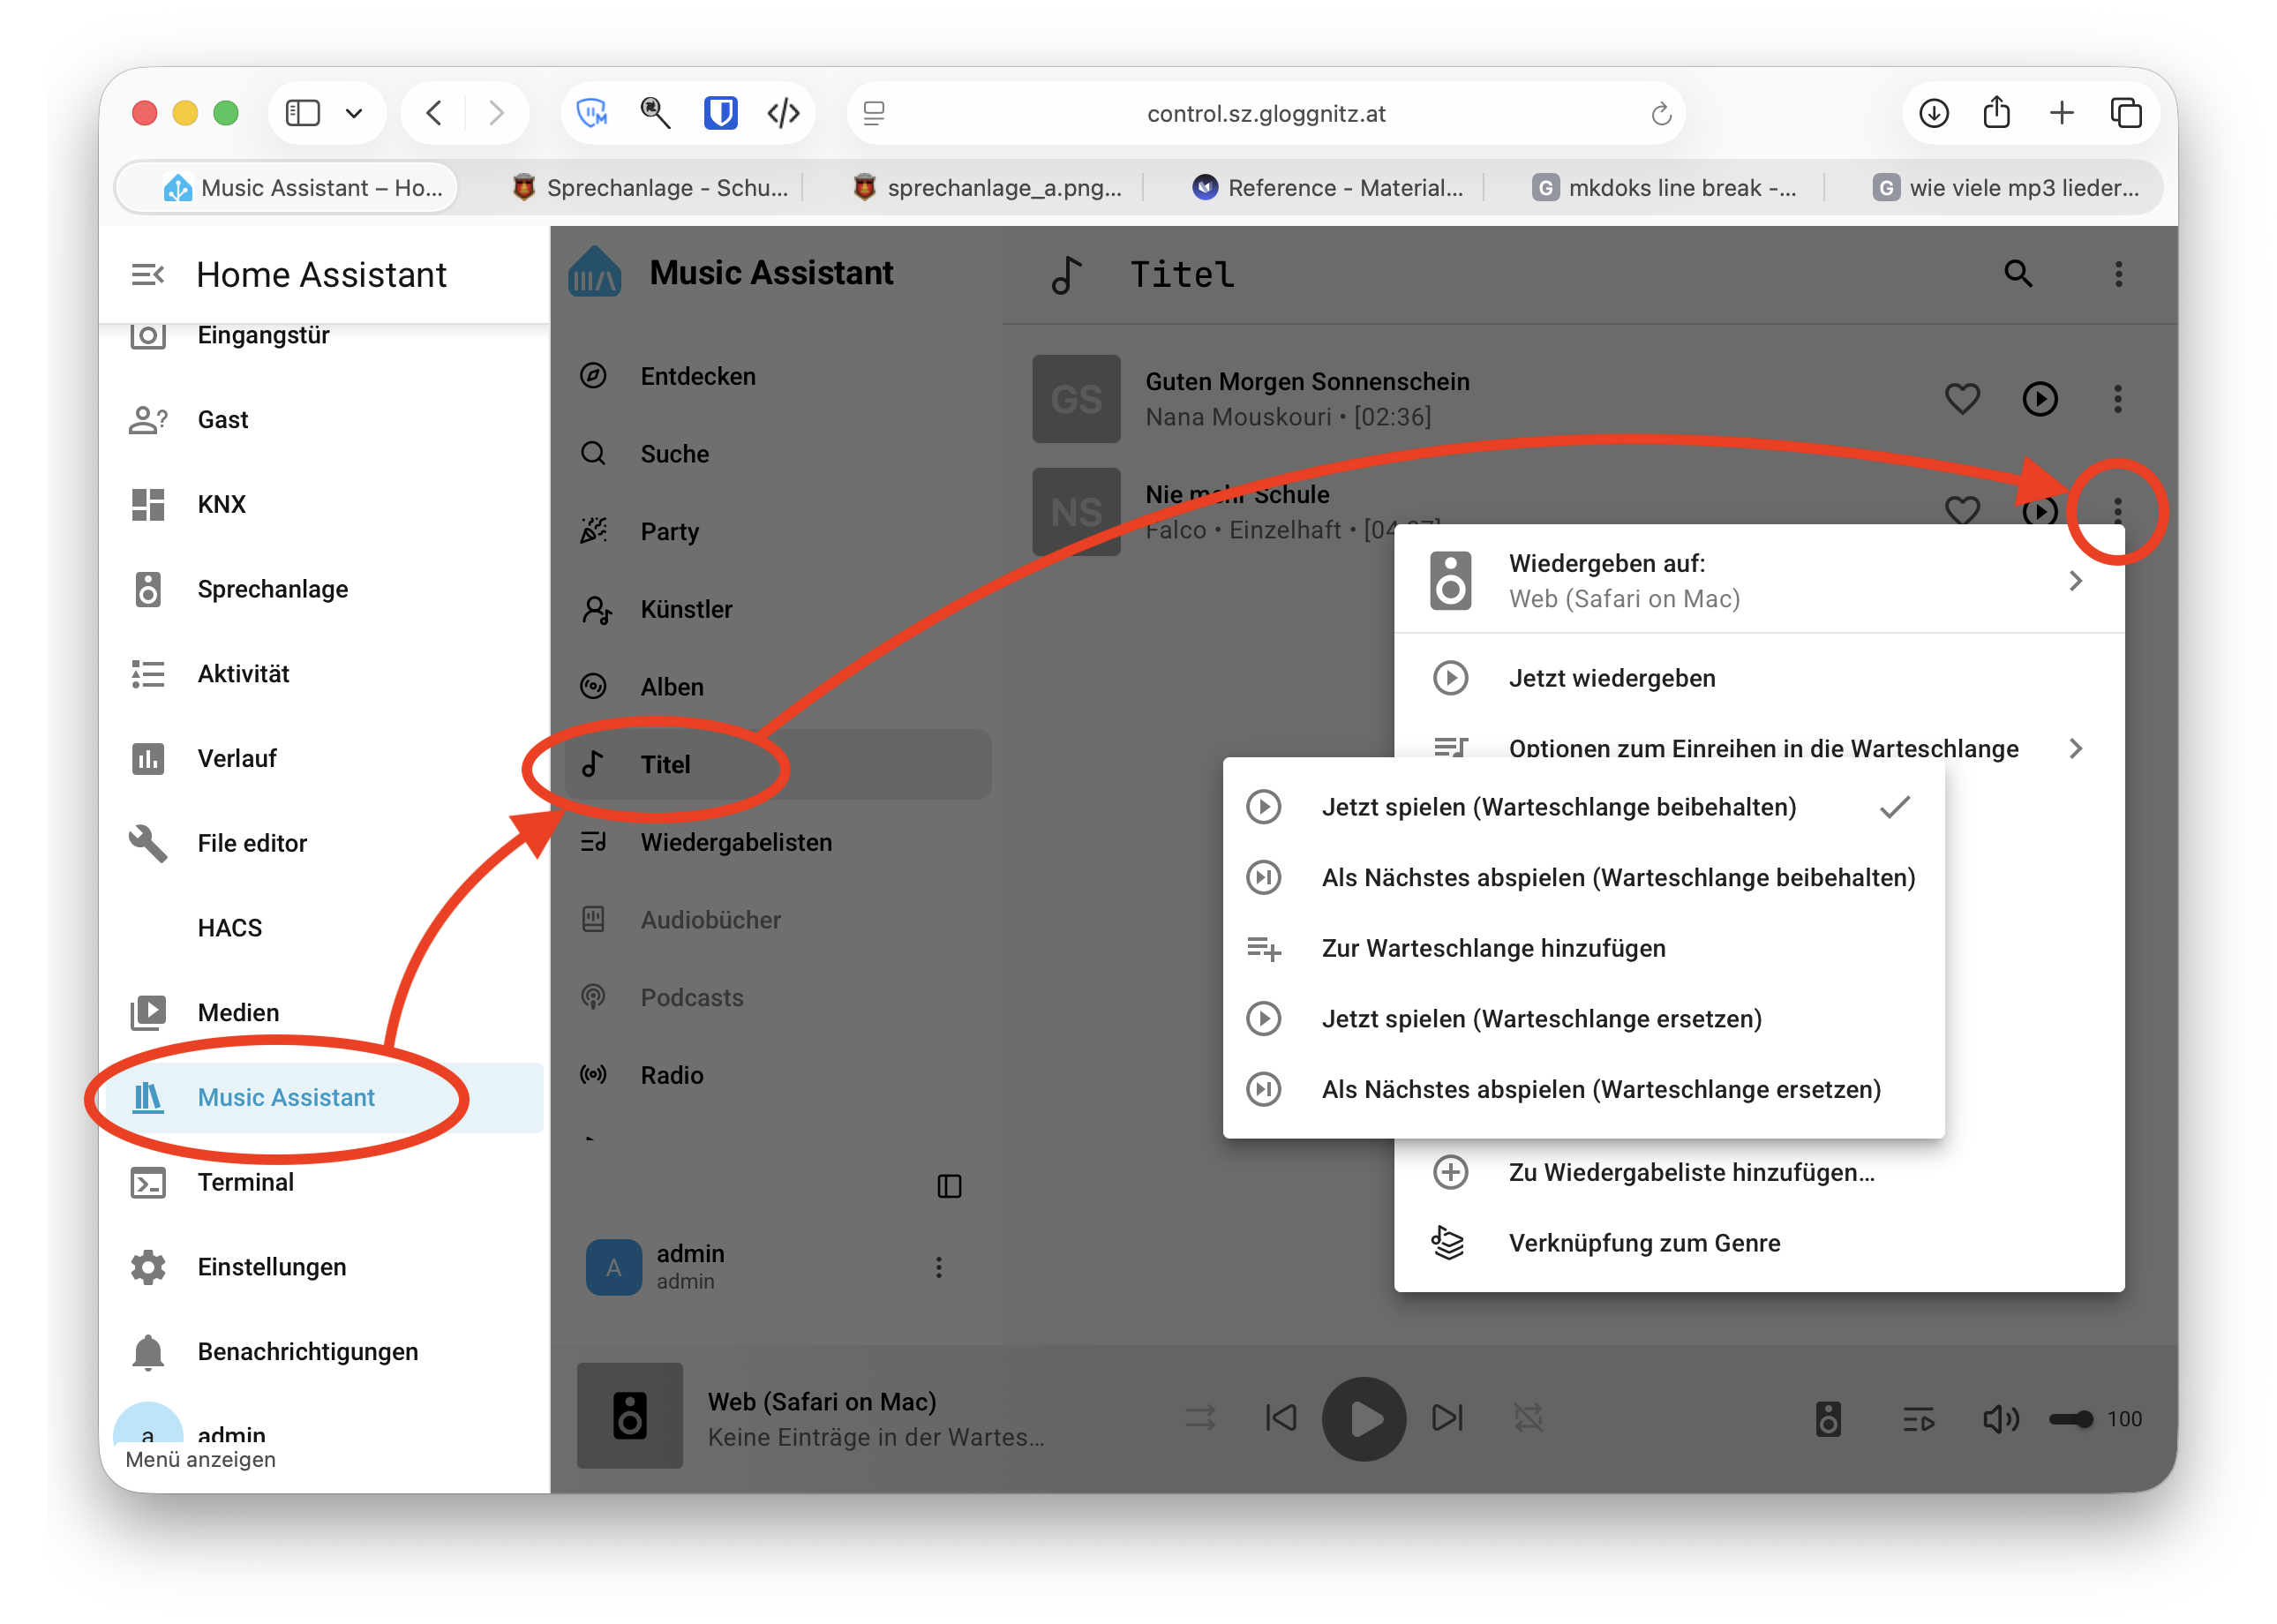The width and height of the screenshot is (2277, 1624).
Task: Open new Safari tab plus button
Action: click(2061, 113)
